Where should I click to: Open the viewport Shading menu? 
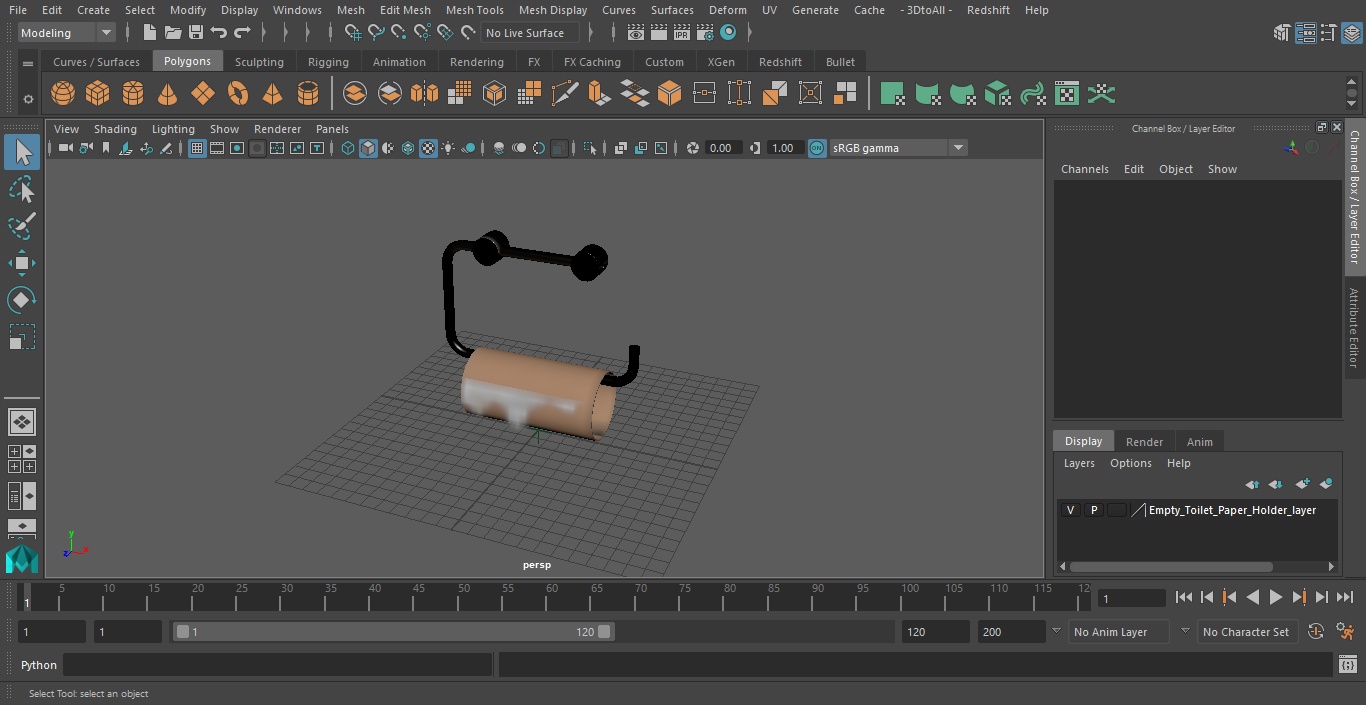pos(115,129)
